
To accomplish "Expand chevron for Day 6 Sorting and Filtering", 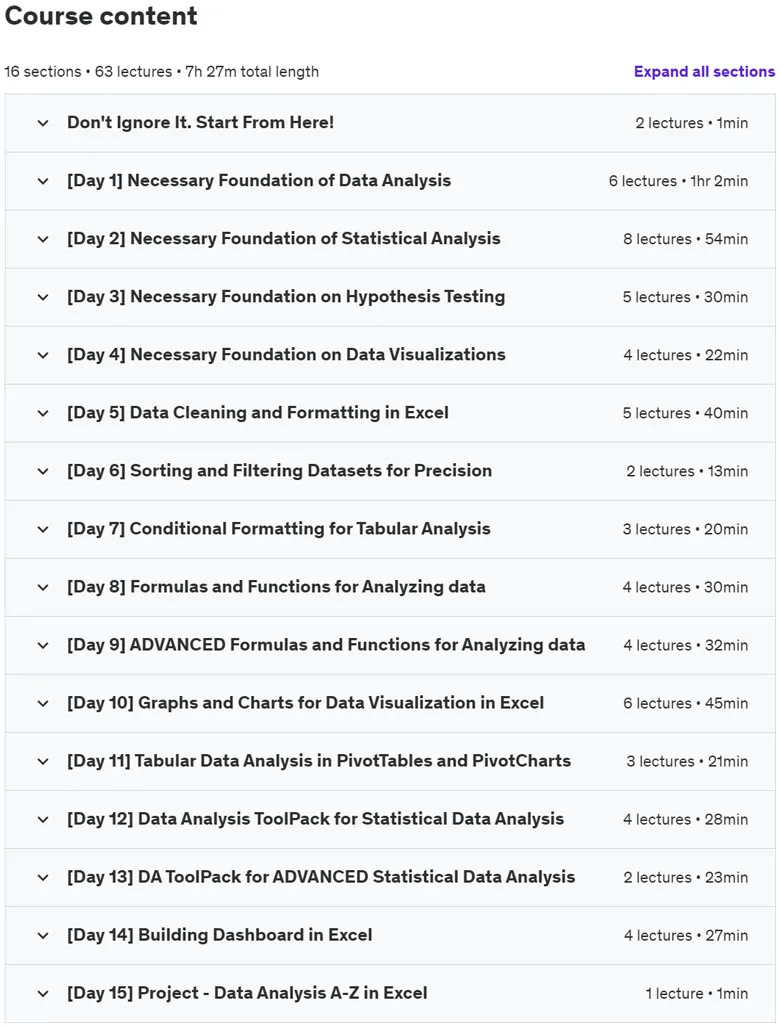I will (x=43, y=472).
